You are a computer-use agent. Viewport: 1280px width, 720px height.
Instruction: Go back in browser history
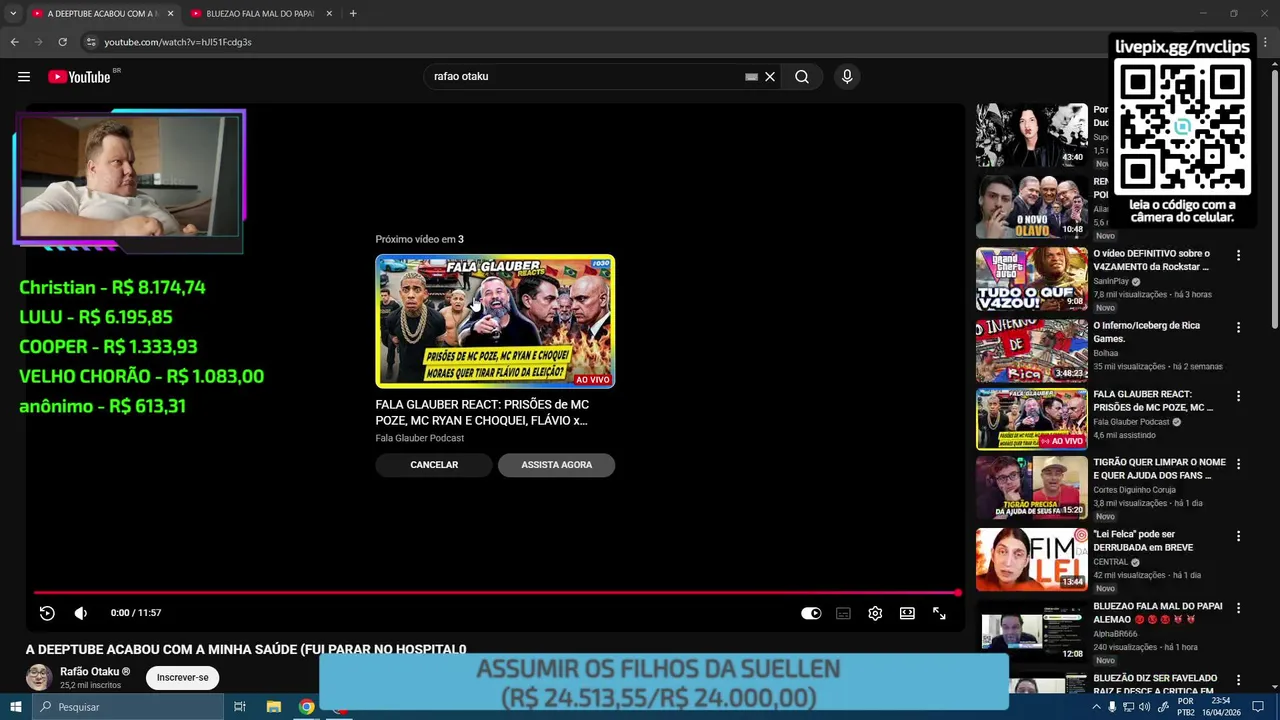[x=15, y=42]
